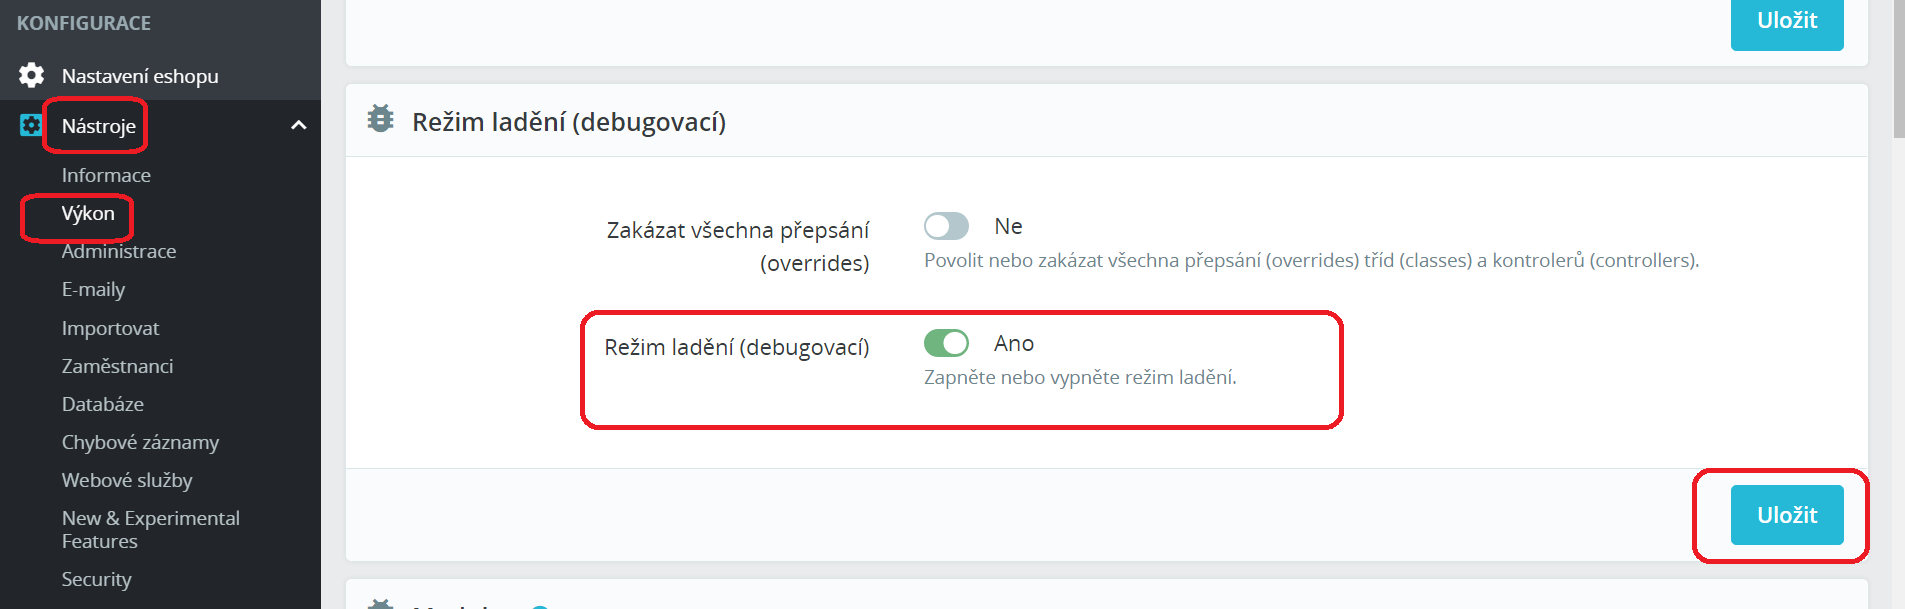The height and width of the screenshot is (609, 1905).
Task: Click the Nástroje puzzle-gear icon
Action: (31, 125)
